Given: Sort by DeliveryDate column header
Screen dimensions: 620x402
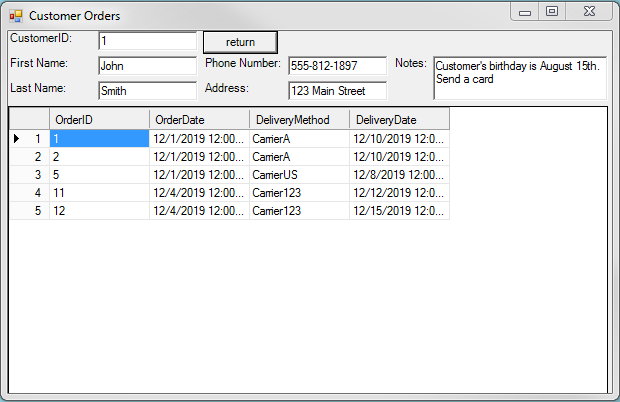Looking at the screenshot, I should click(399, 120).
